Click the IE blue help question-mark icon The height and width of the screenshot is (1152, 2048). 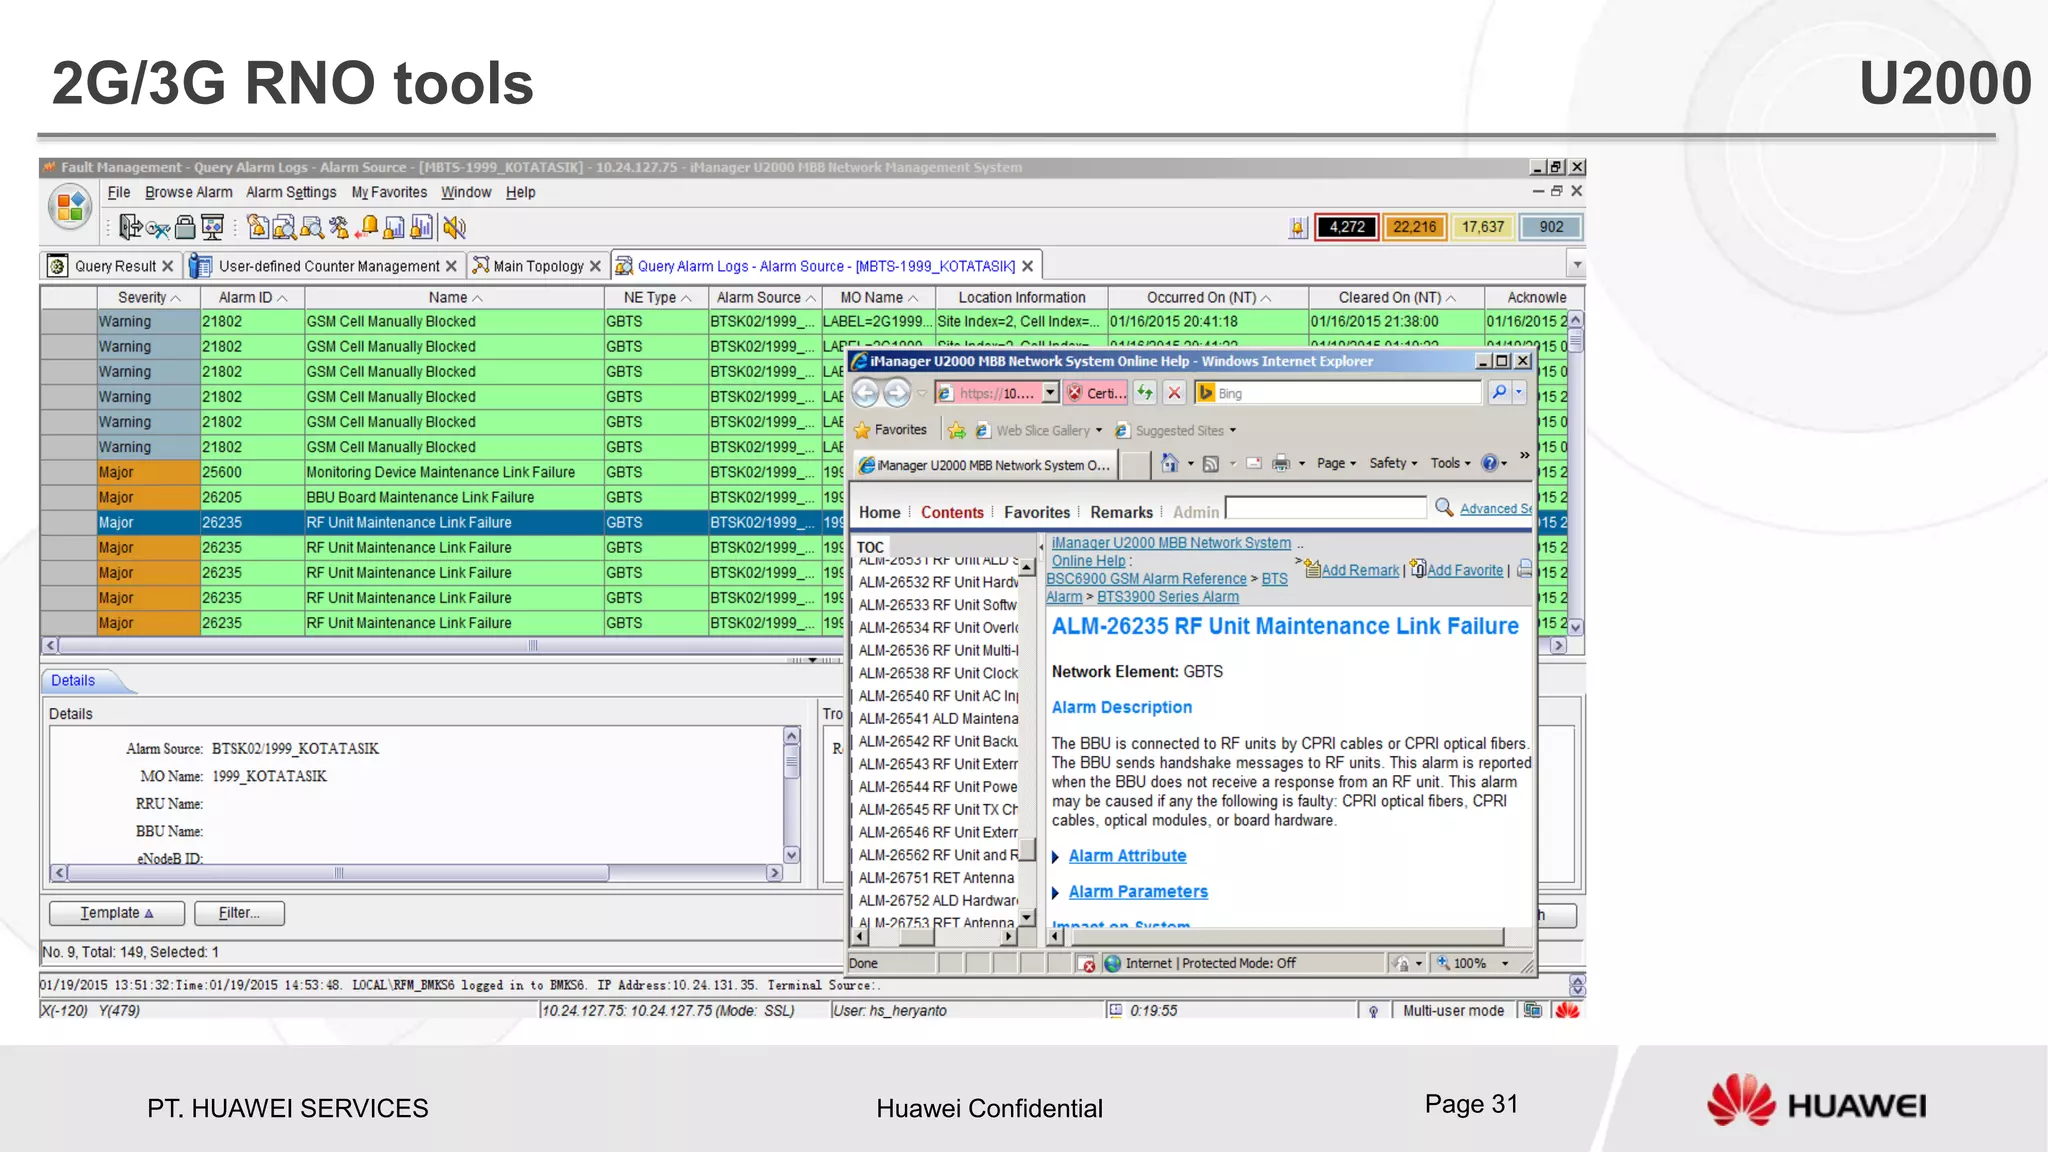click(1489, 463)
